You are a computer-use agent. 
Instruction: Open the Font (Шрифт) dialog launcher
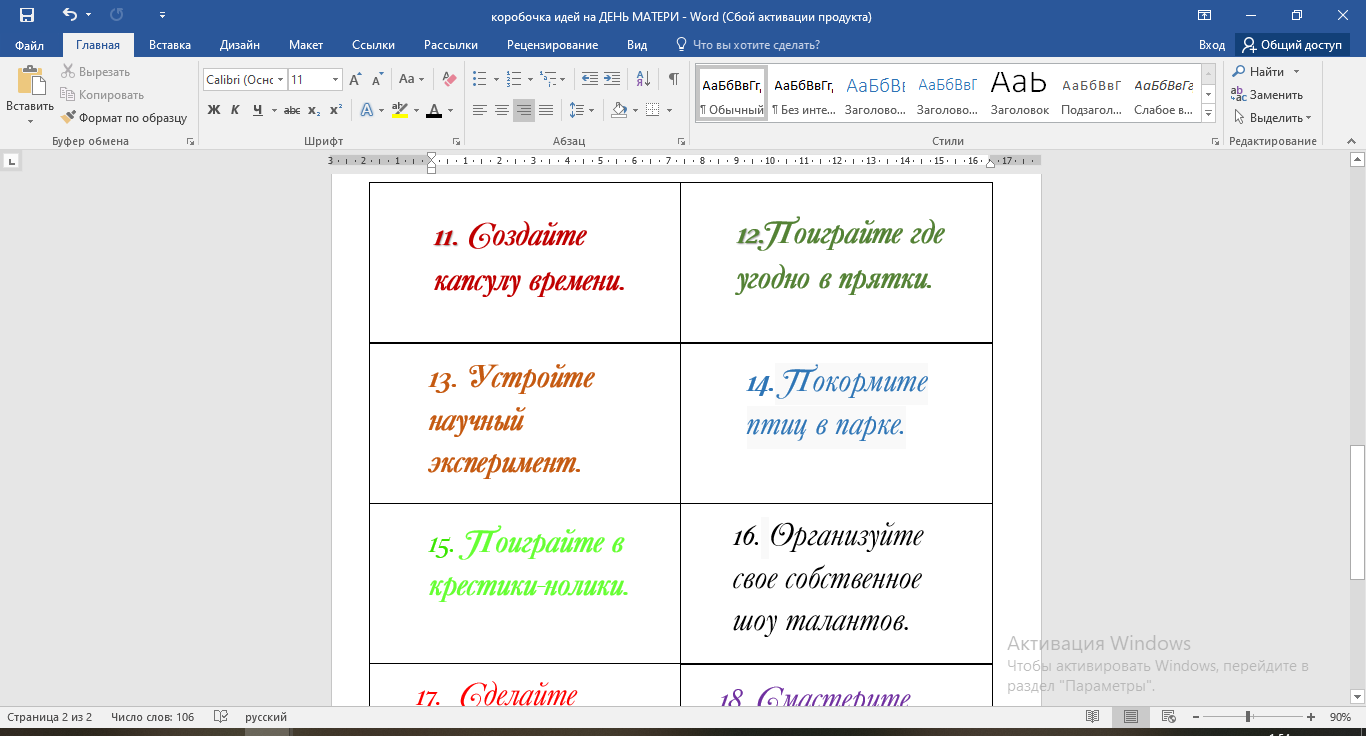click(x=457, y=142)
